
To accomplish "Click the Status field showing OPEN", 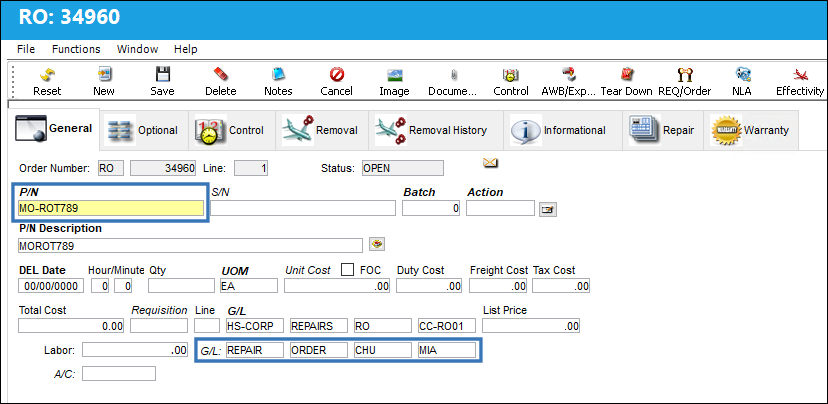I will pyautogui.click(x=403, y=168).
